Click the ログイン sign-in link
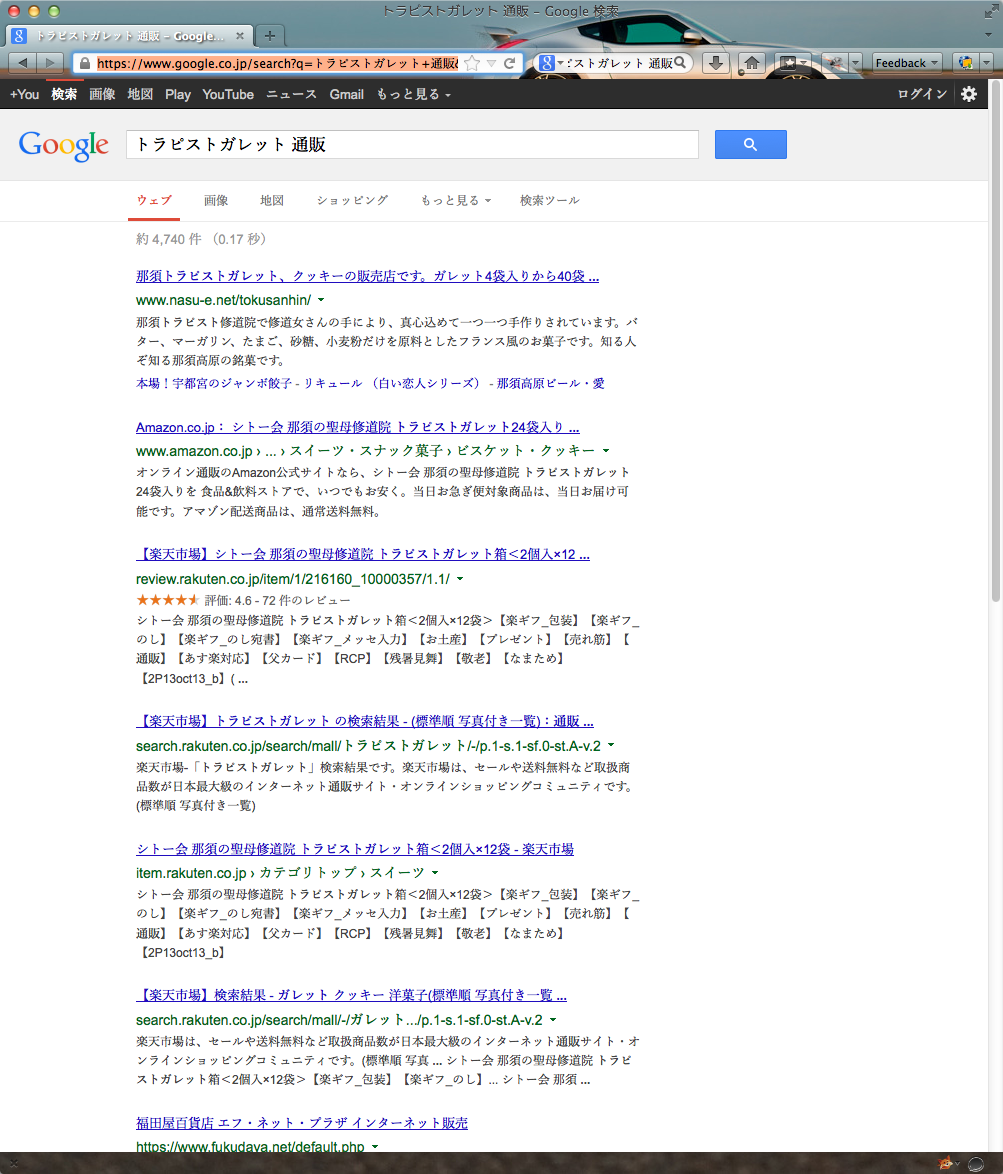The image size is (1003, 1174). (922, 94)
